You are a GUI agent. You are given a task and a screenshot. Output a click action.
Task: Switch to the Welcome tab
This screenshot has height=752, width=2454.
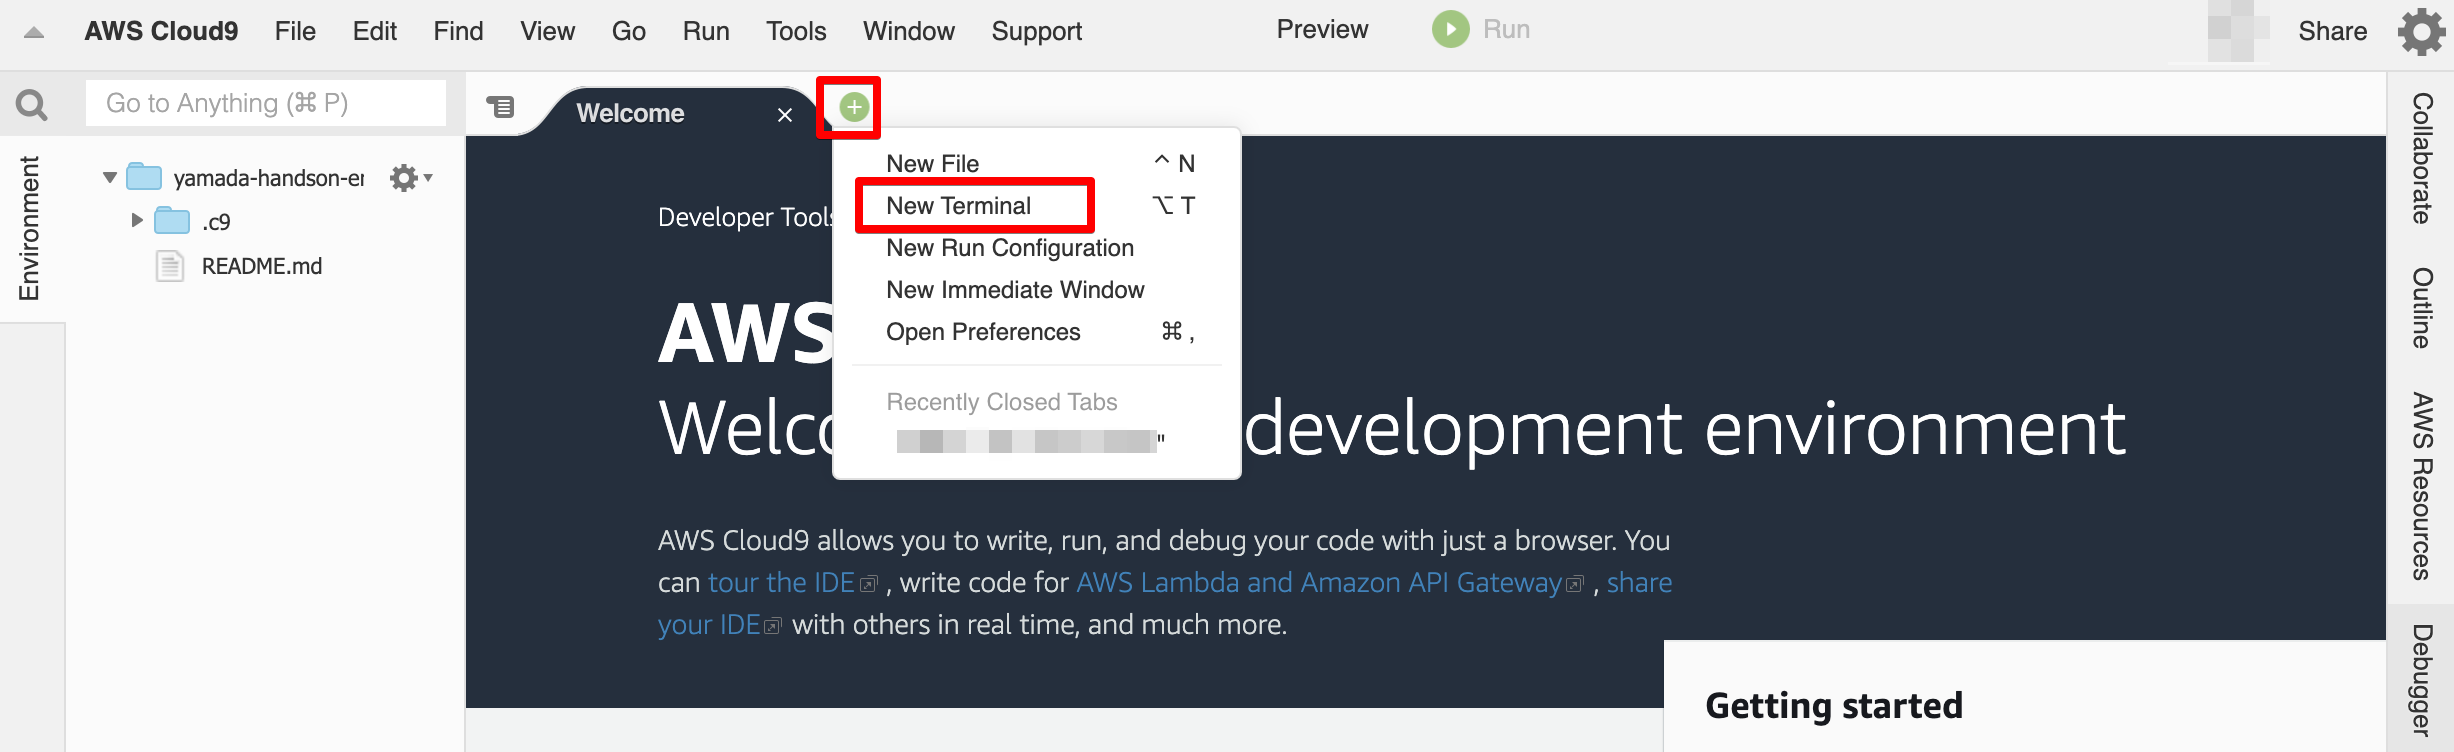click(x=630, y=113)
